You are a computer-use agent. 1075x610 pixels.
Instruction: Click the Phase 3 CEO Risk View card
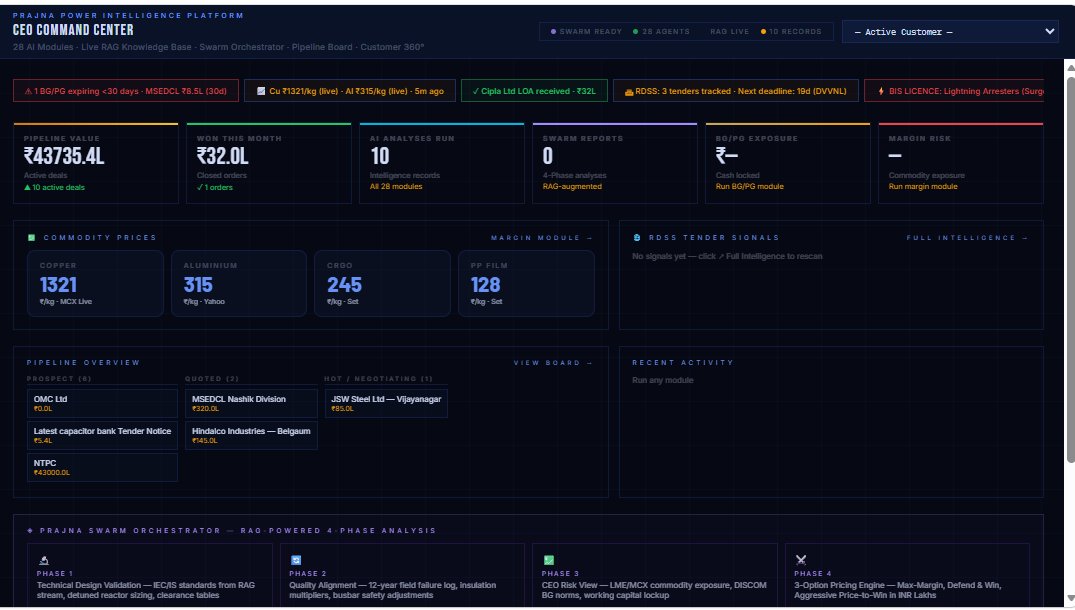655,576
